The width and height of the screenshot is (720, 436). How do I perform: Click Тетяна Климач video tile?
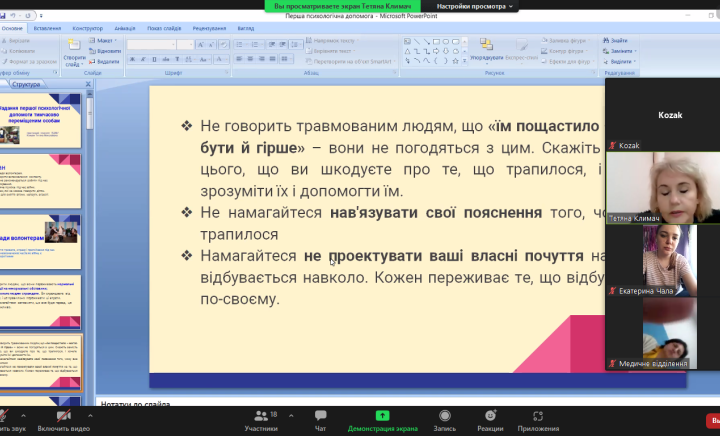[x=663, y=188]
